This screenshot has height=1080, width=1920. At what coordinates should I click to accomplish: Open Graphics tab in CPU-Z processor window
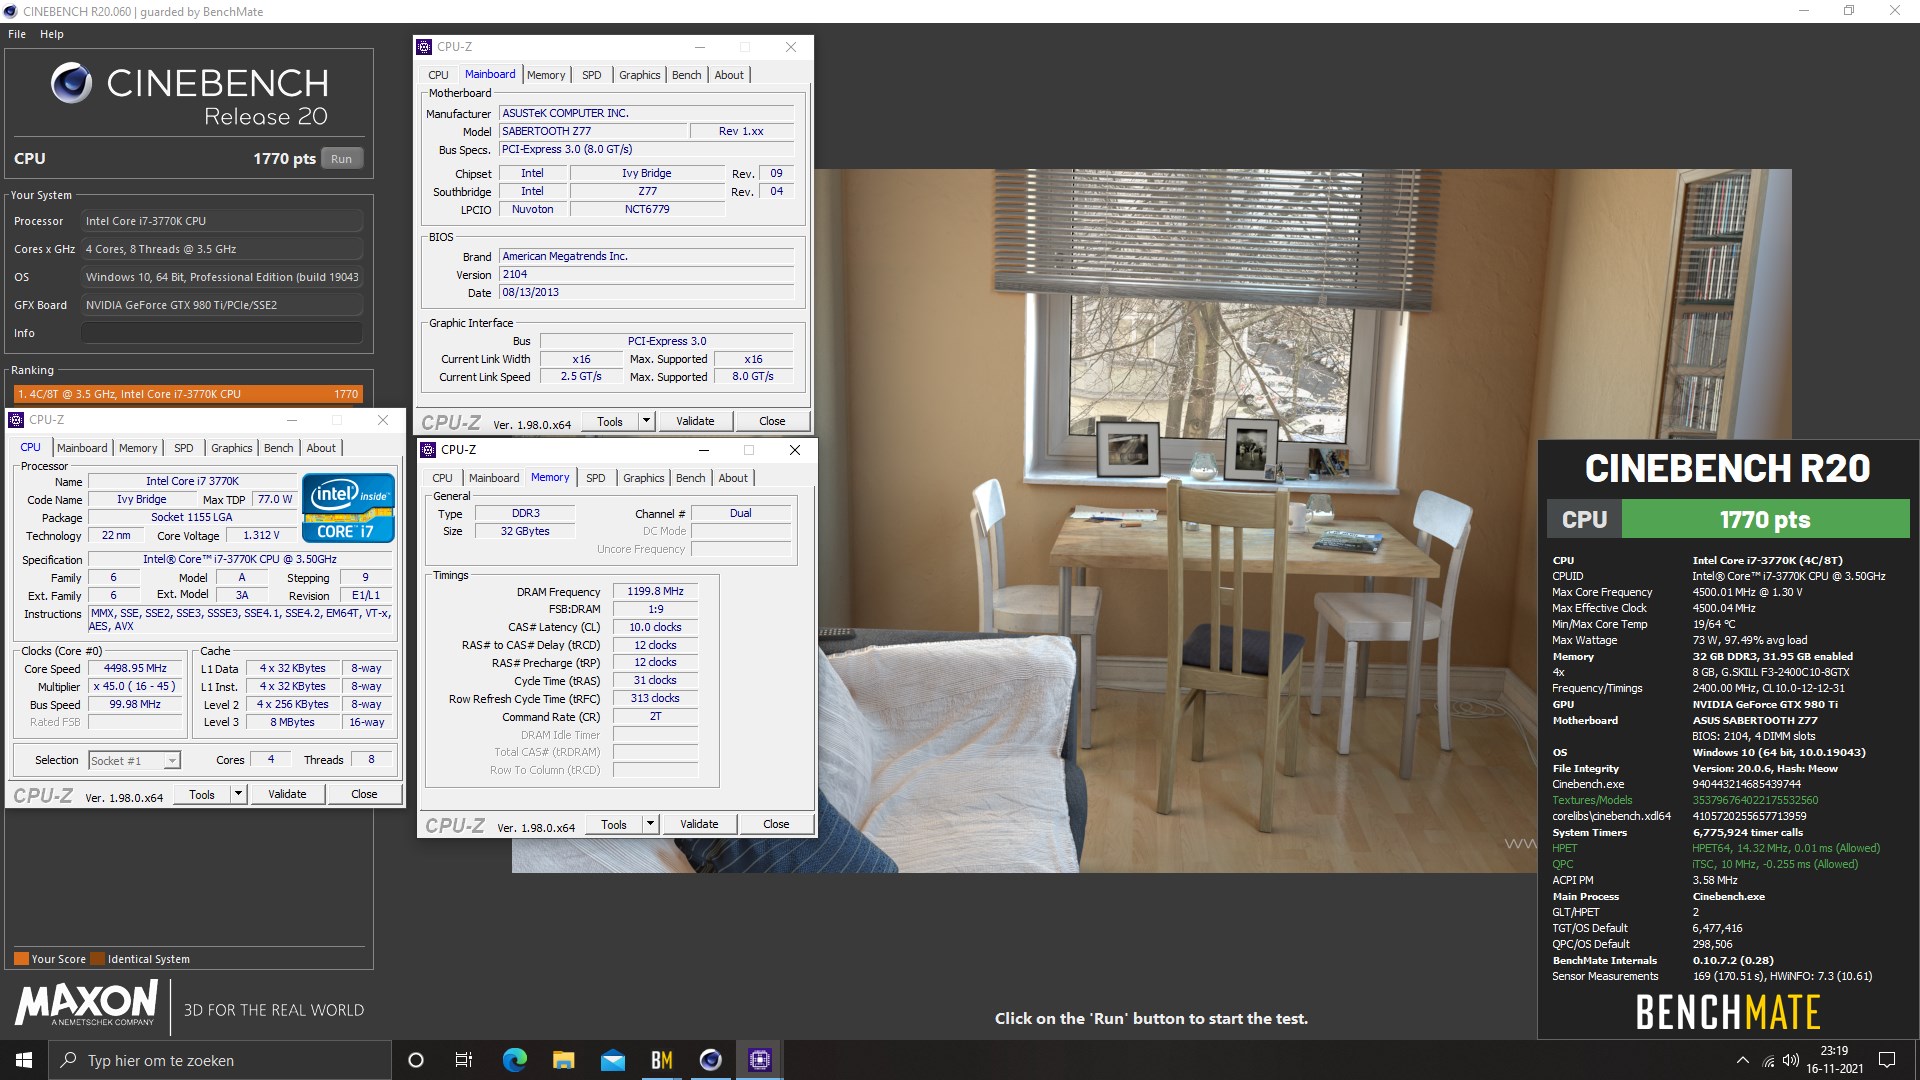pyautogui.click(x=232, y=448)
